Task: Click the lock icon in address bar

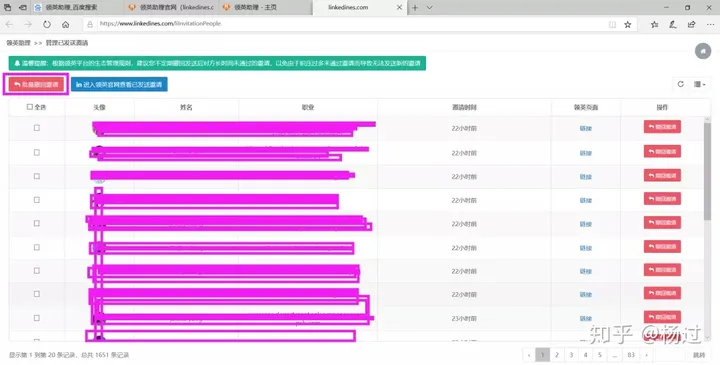Action: click(x=90, y=24)
